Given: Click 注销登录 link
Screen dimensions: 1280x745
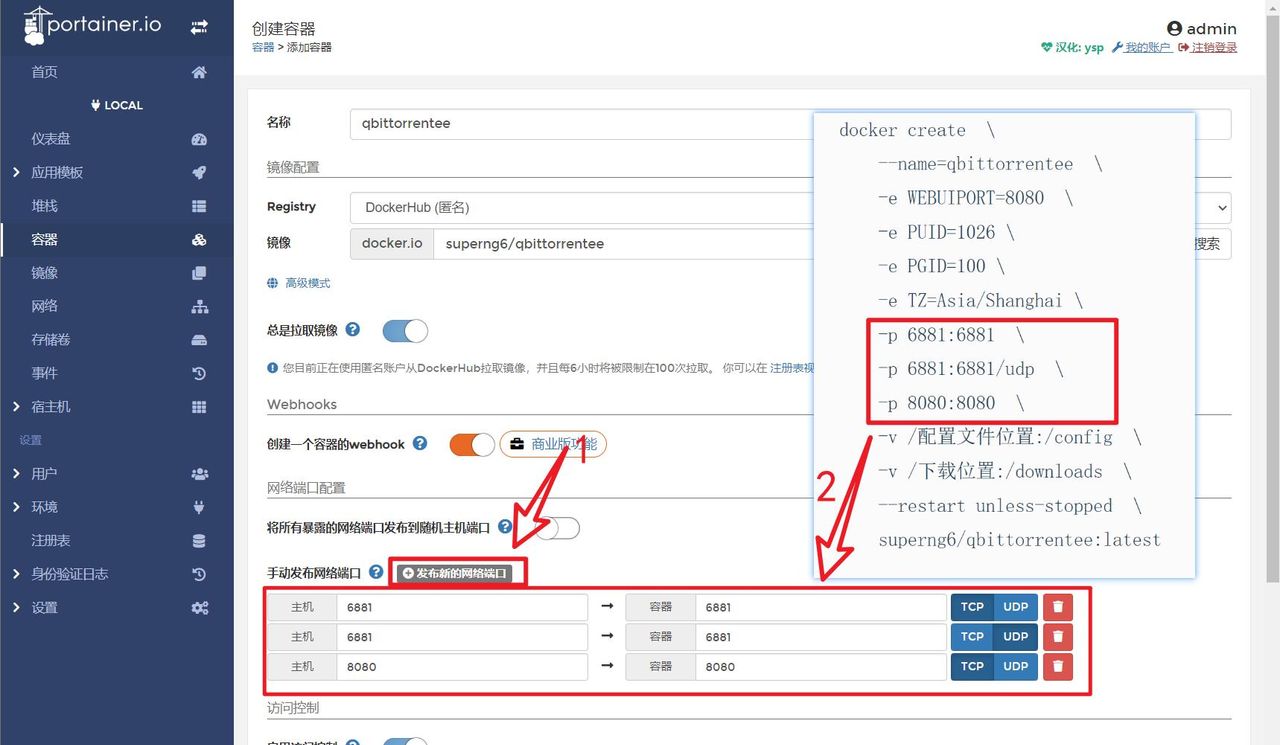Looking at the screenshot, I should [x=1208, y=47].
